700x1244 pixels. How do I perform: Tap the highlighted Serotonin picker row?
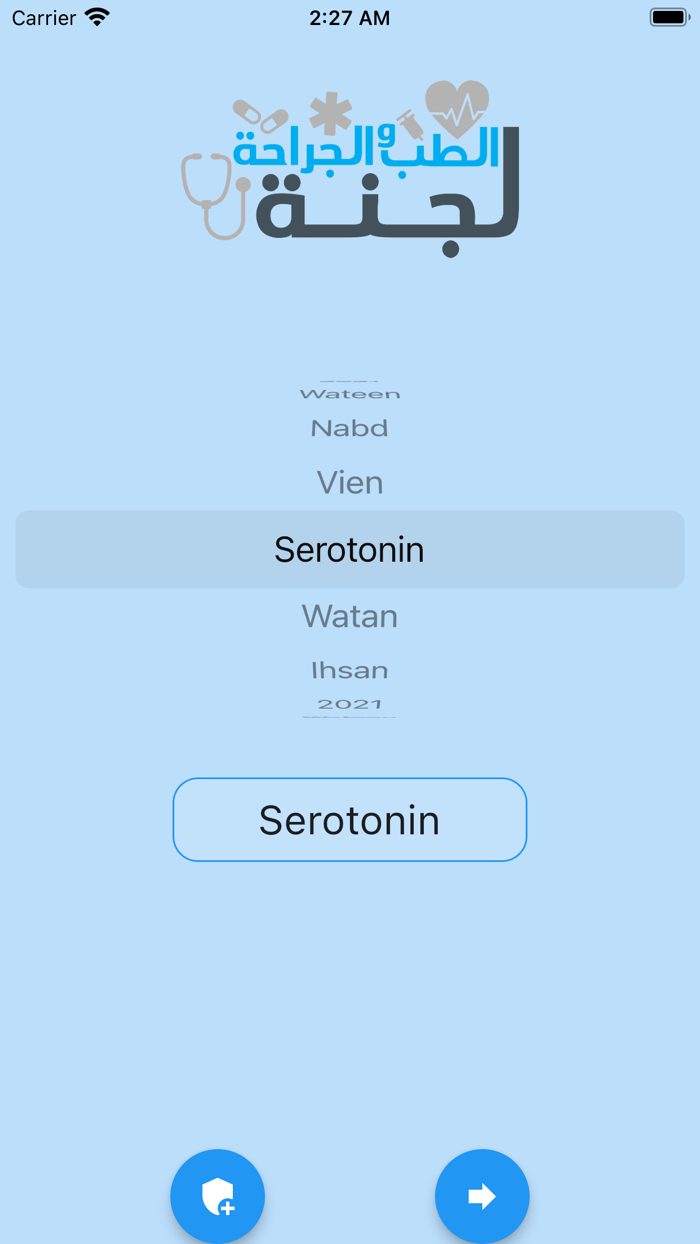coord(350,549)
